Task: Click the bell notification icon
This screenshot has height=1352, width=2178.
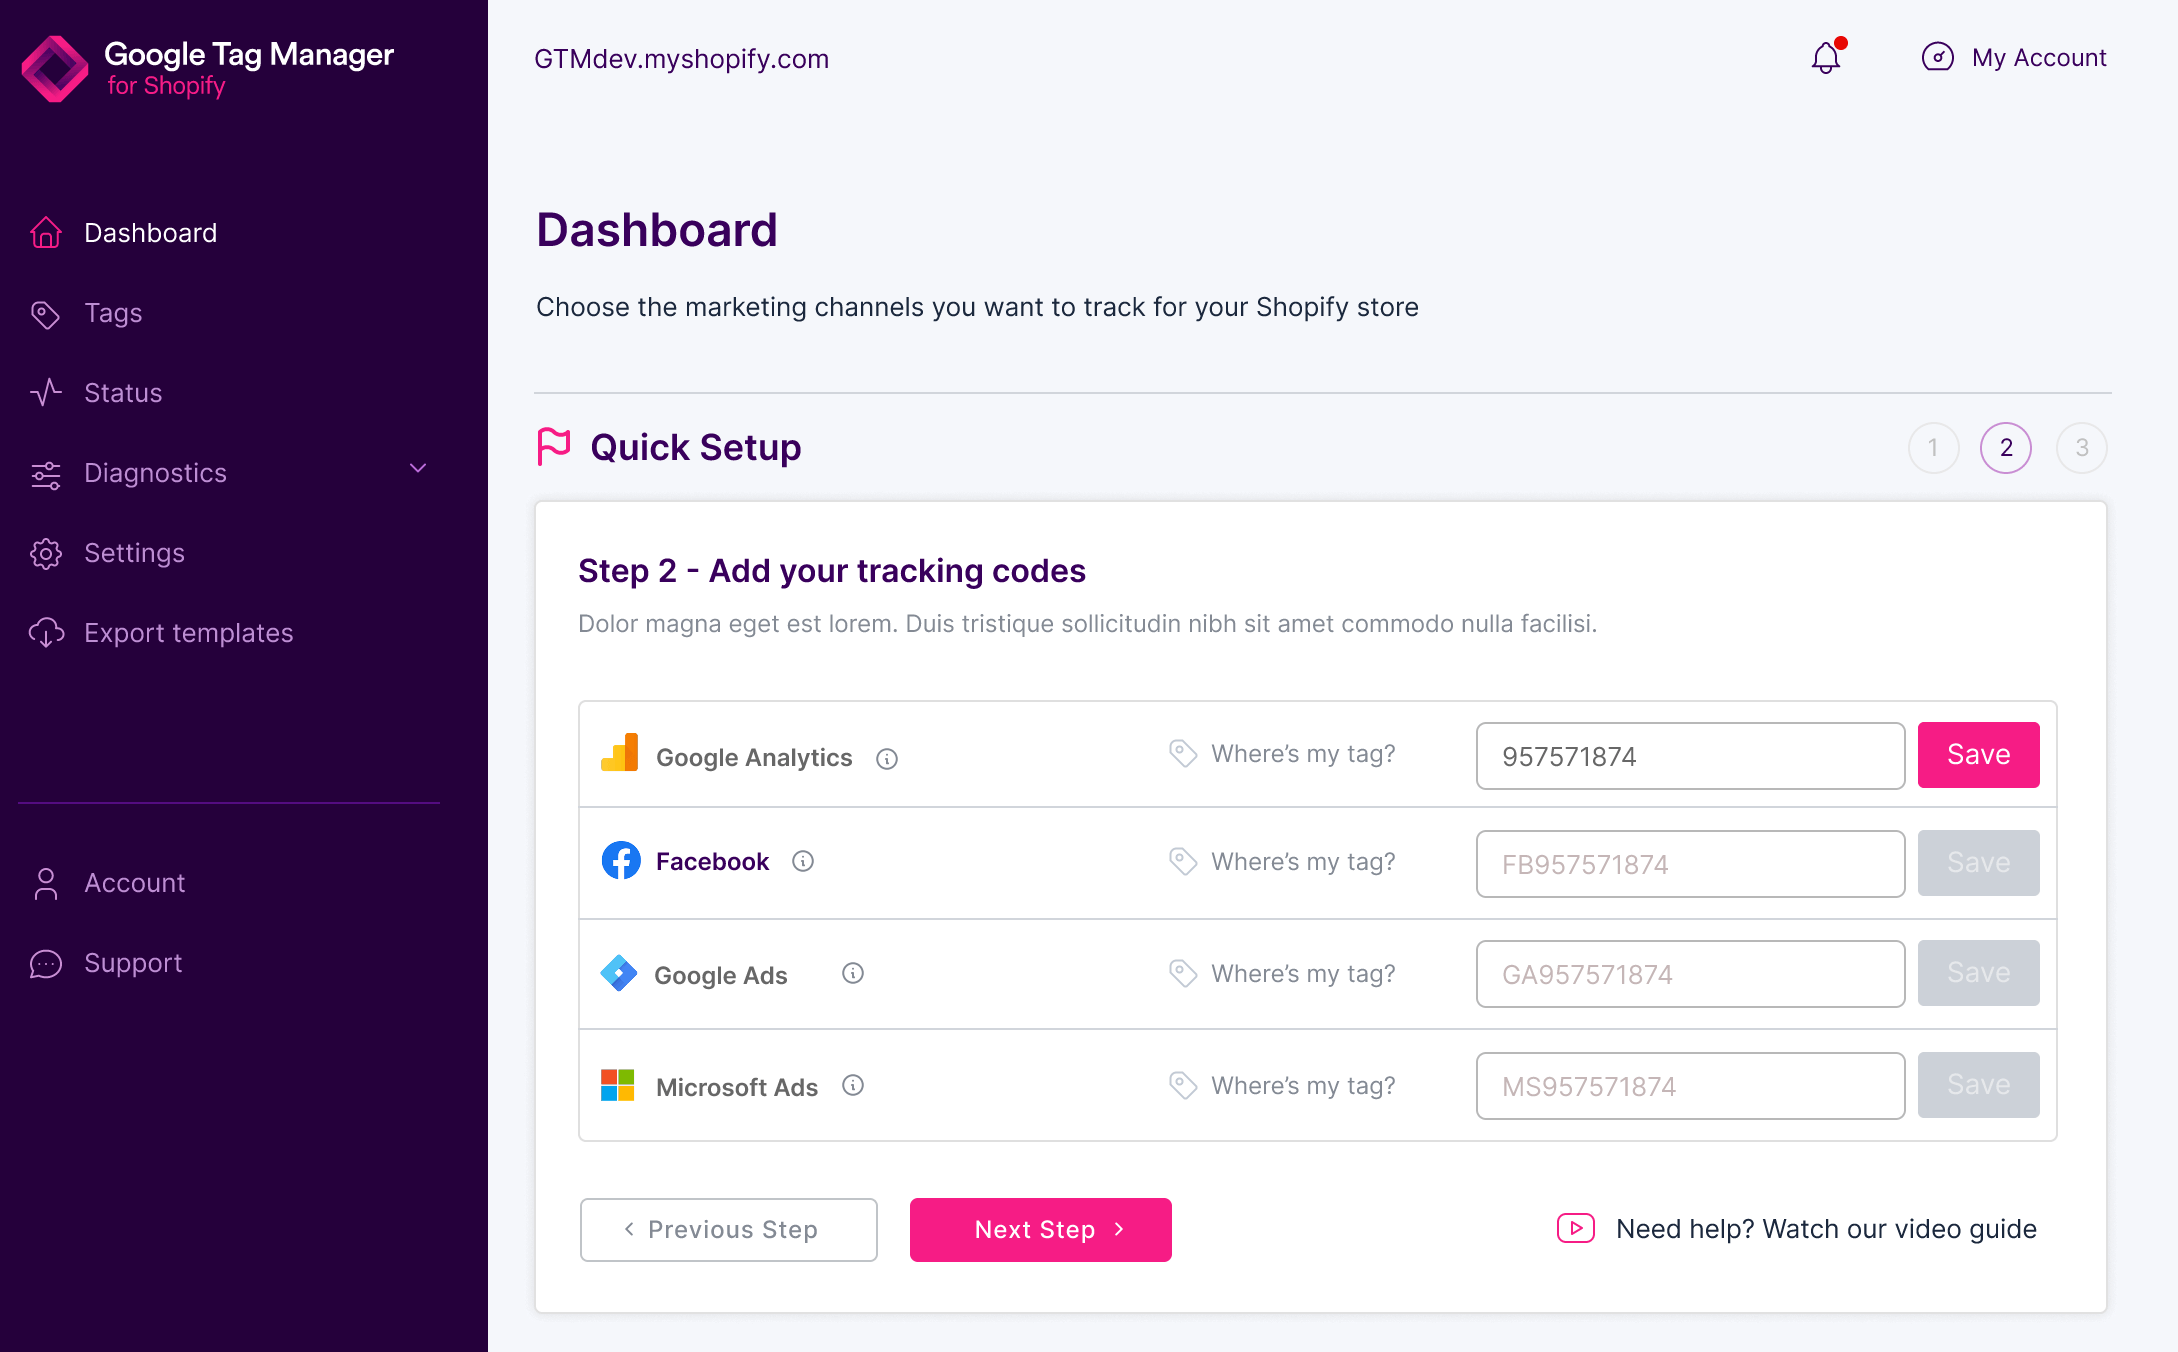Action: click(1825, 58)
